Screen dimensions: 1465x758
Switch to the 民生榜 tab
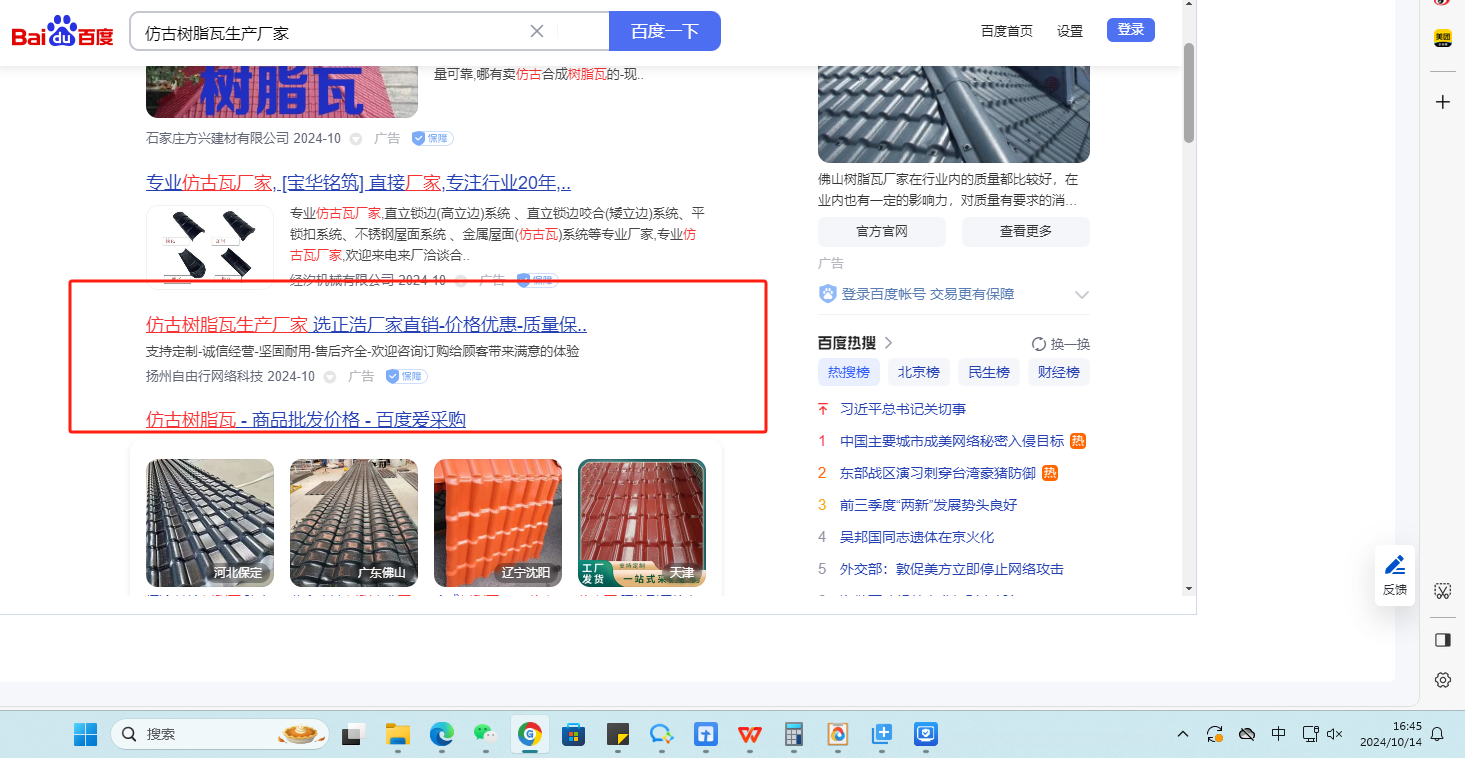pos(989,372)
